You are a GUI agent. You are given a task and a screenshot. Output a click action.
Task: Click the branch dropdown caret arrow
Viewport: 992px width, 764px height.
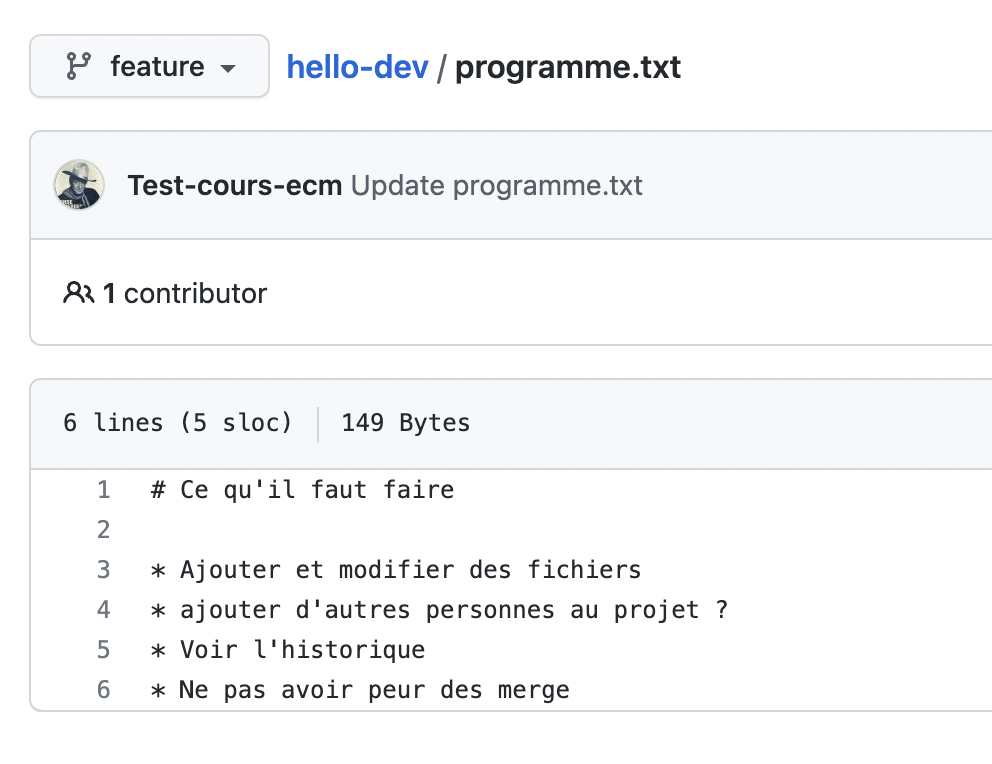point(228,69)
